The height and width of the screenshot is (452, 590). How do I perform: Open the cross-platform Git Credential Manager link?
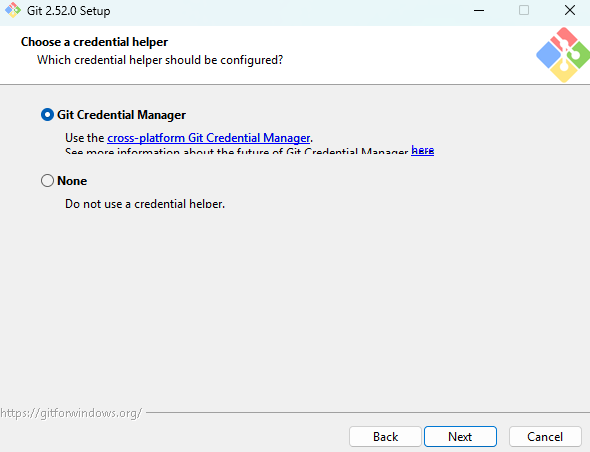[x=208, y=138]
